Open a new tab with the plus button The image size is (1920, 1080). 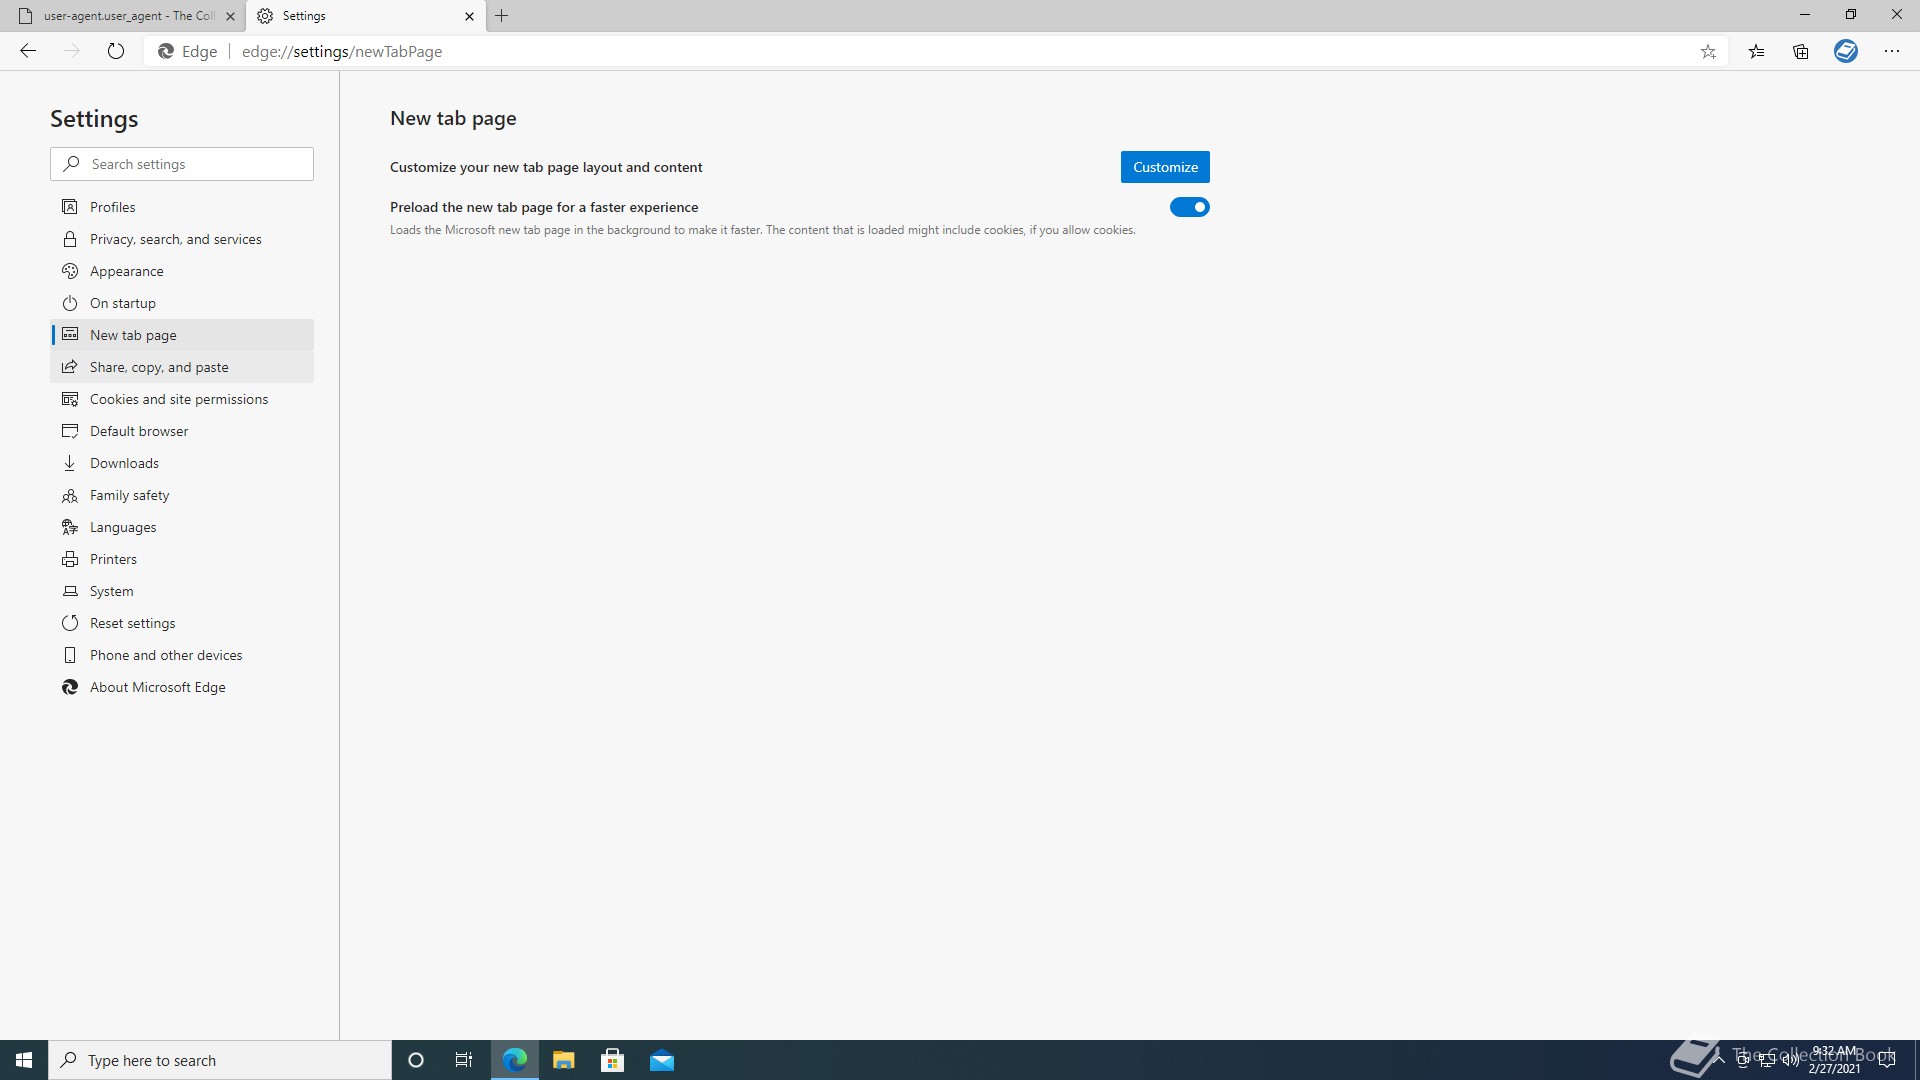click(x=502, y=16)
